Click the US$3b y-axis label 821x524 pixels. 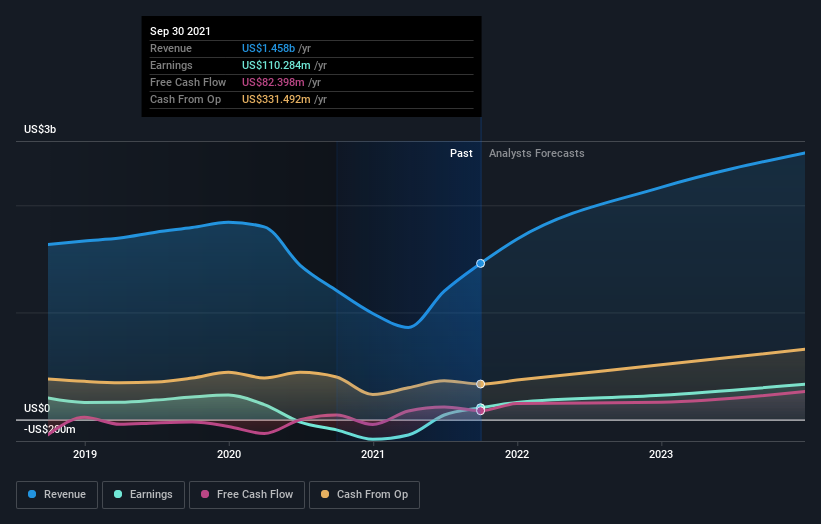pos(40,129)
